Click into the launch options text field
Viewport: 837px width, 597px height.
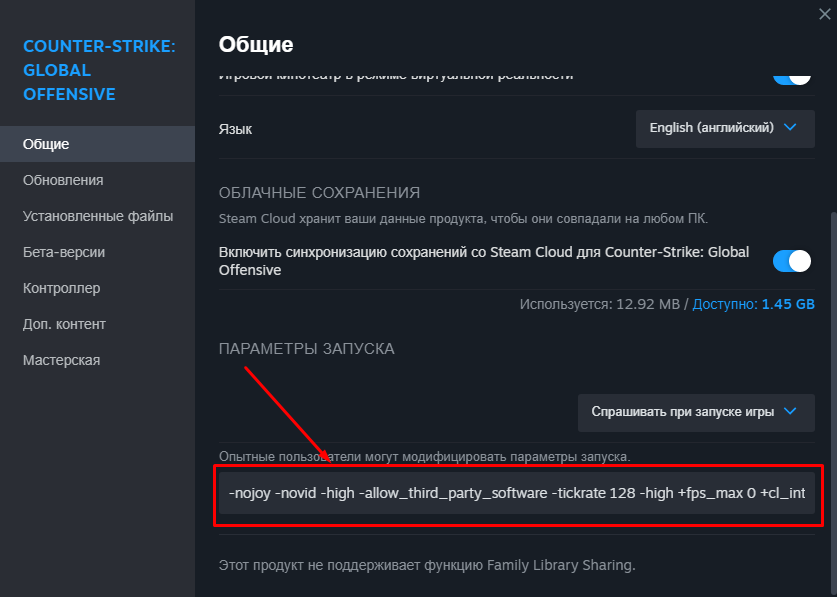click(x=518, y=493)
